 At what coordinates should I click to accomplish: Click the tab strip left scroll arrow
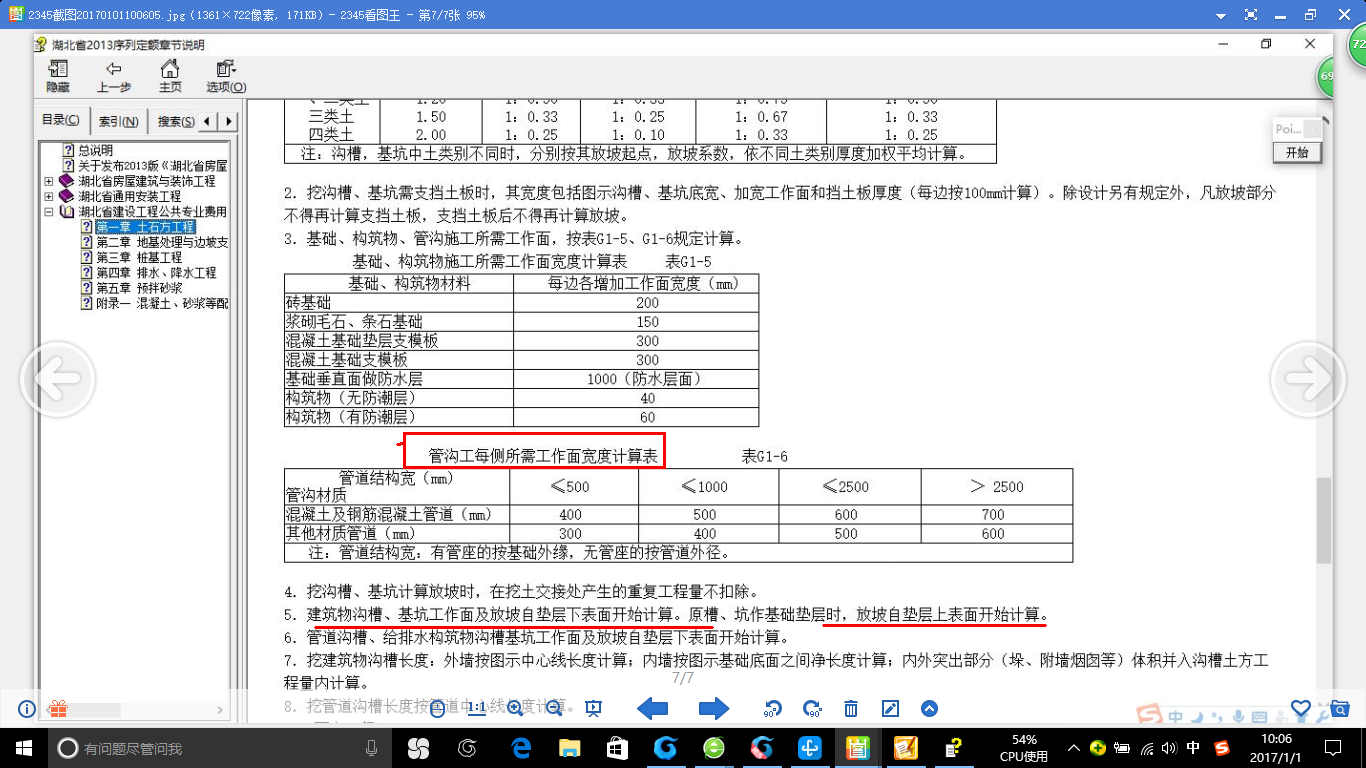[208, 122]
